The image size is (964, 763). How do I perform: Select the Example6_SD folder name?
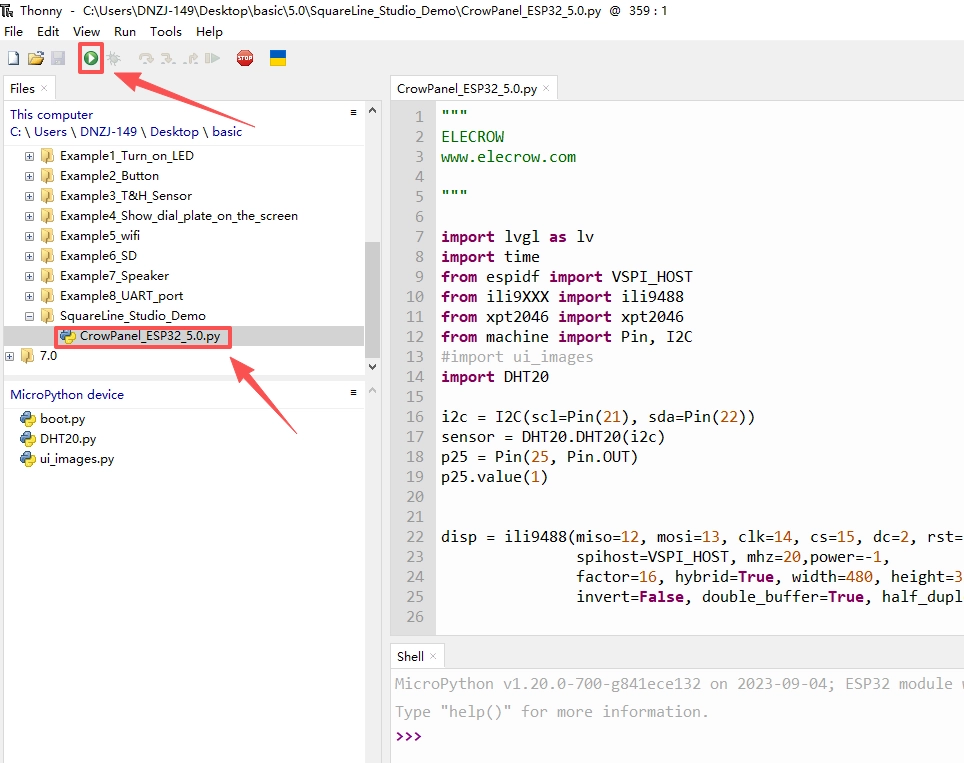pos(98,256)
